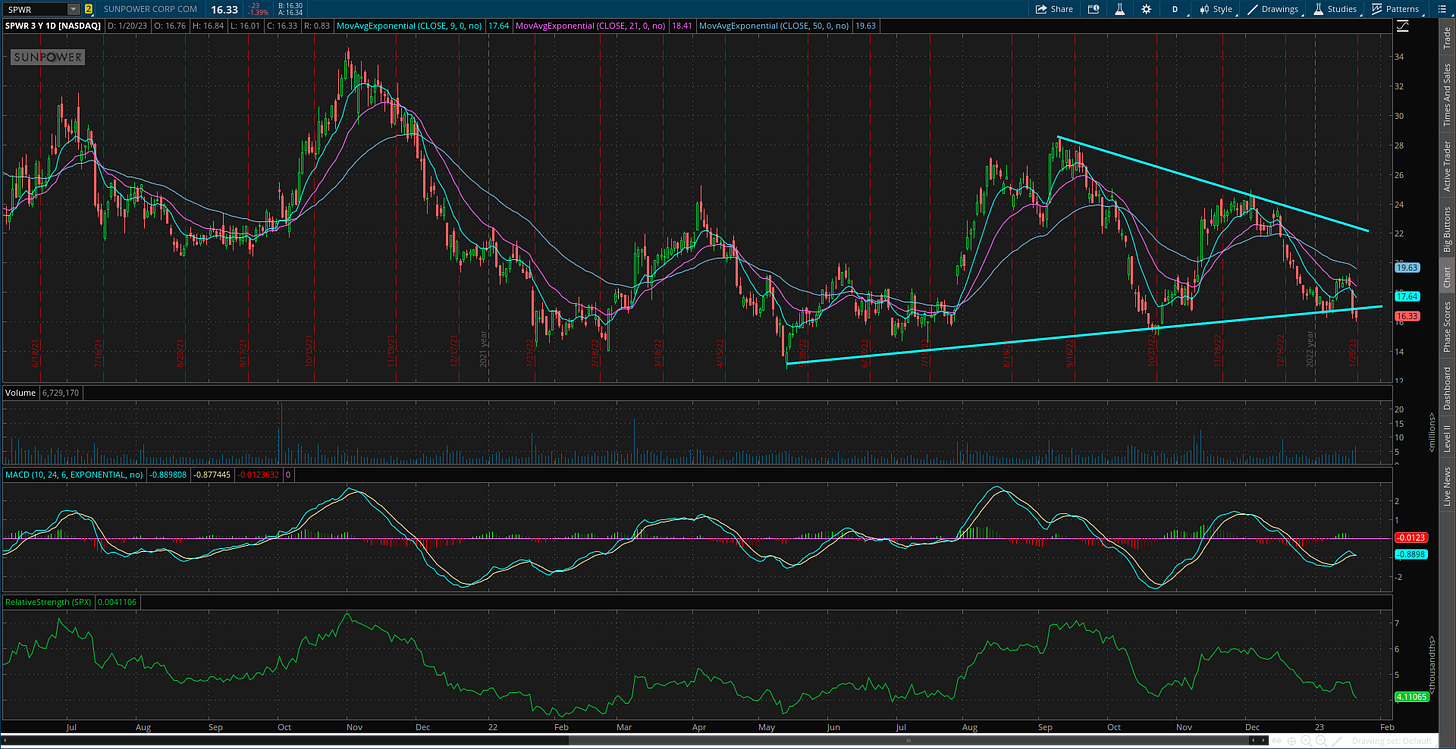Click the yellow link number 2 icon

coord(88,9)
